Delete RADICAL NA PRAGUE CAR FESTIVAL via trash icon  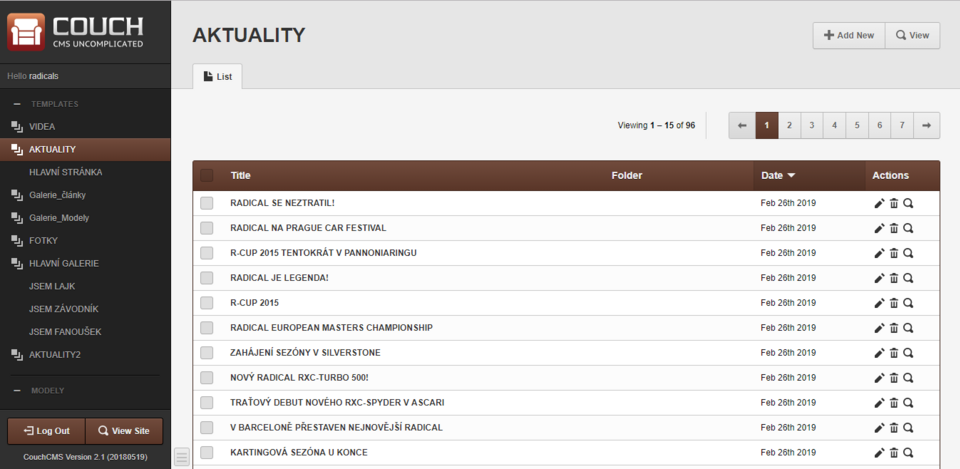pyautogui.click(x=894, y=228)
